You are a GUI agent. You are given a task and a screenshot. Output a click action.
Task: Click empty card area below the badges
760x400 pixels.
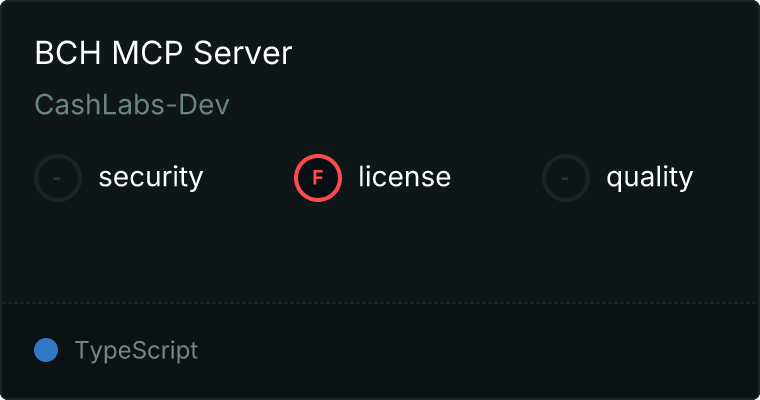380,250
